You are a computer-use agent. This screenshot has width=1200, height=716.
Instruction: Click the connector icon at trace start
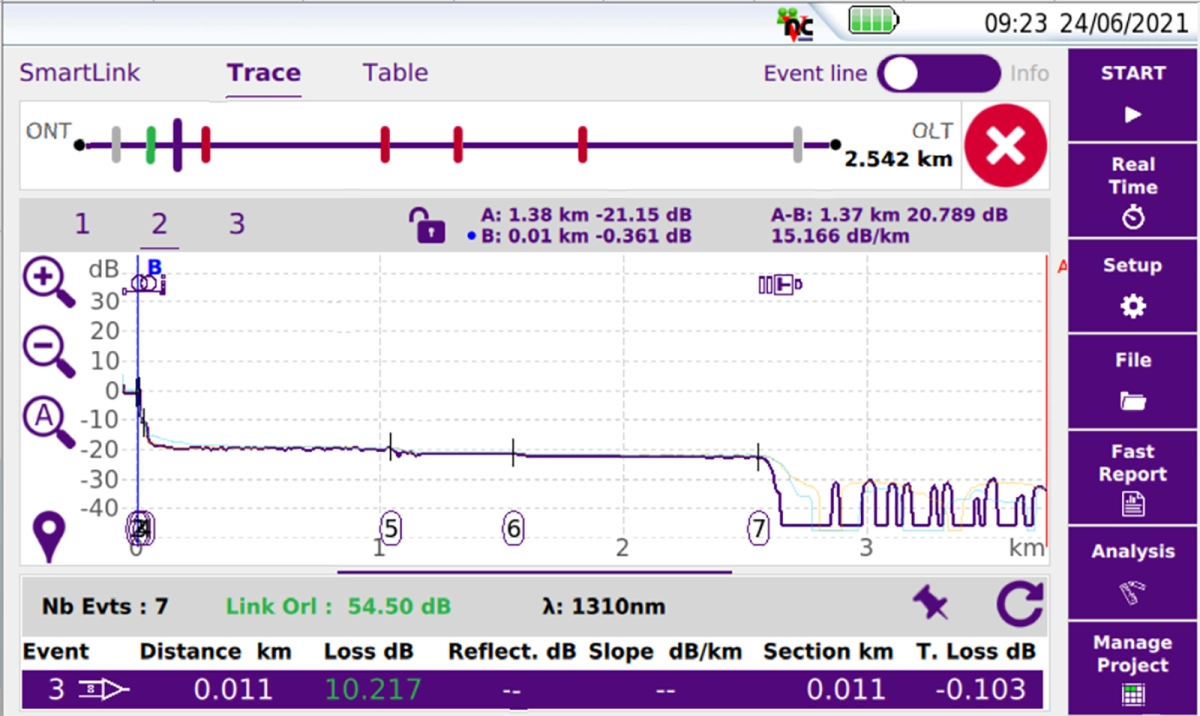pos(144,285)
